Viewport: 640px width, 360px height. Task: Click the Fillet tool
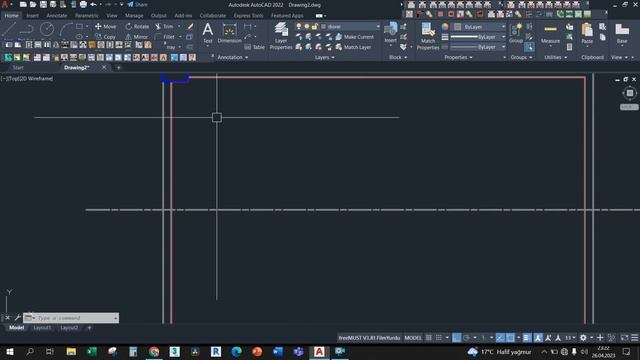pyautogui.click(x=164, y=37)
